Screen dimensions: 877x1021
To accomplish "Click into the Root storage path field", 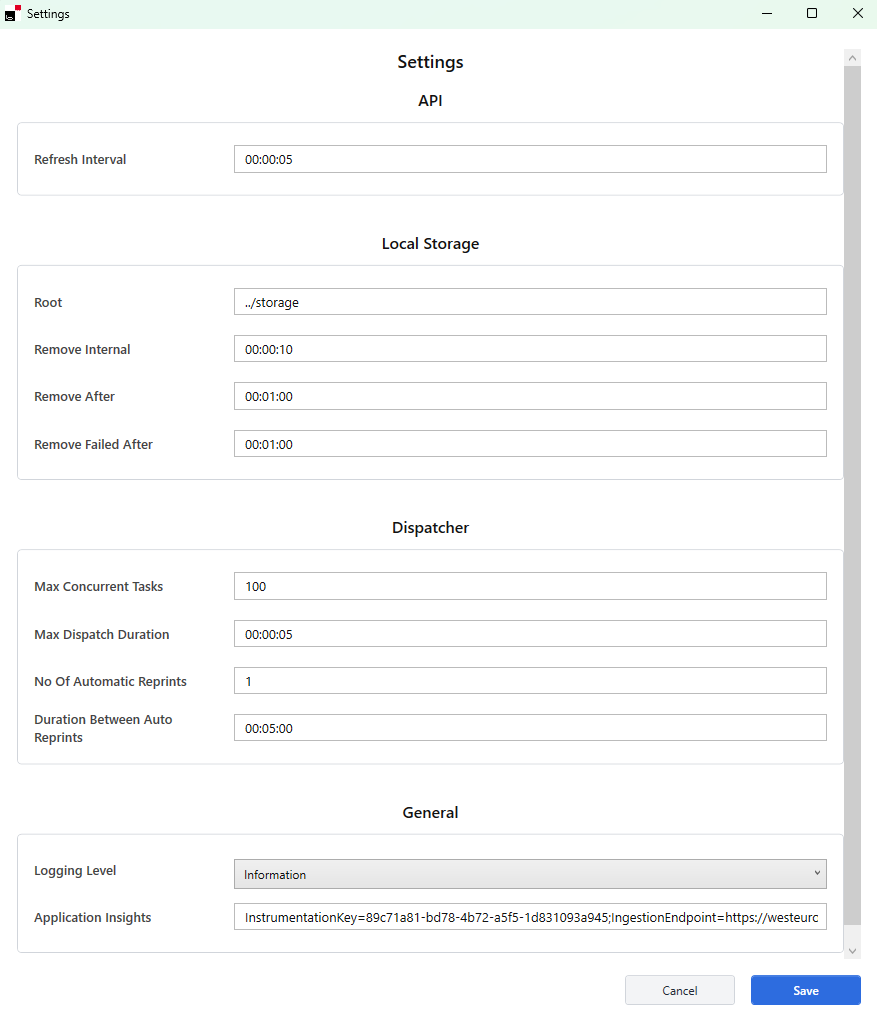I will point(530,302).
